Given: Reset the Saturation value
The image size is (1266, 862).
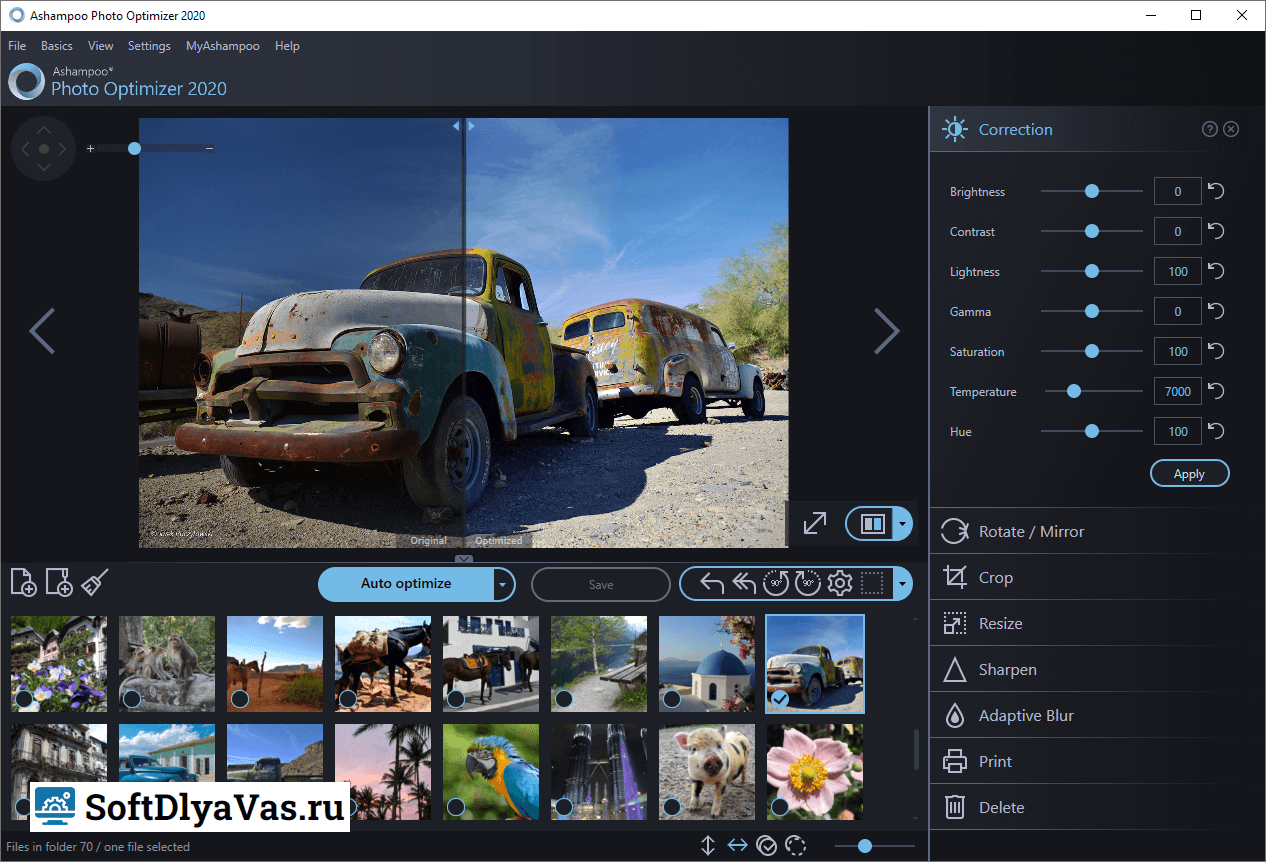Looking at the screenshot, I should pyautogui.click(x=1216, y=351).
